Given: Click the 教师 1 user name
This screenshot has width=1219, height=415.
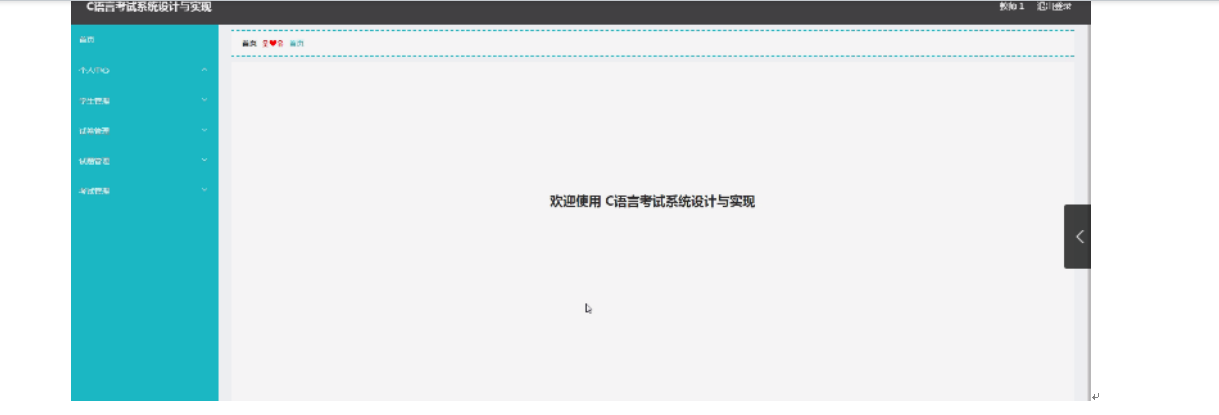Looking at the screenshot, I should 1012,7.
